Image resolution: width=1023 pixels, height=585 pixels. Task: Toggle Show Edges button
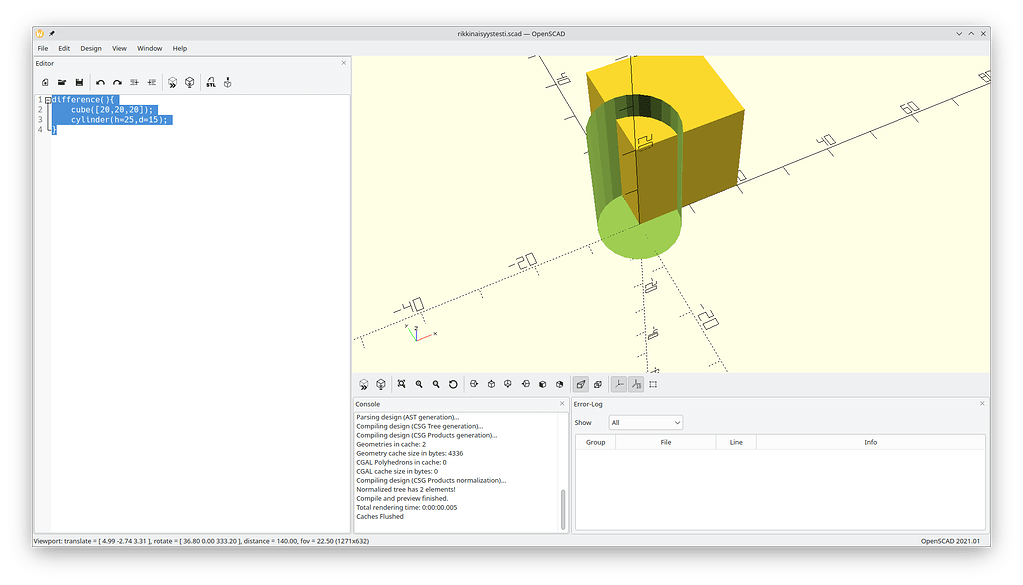[x=653, y=384]
